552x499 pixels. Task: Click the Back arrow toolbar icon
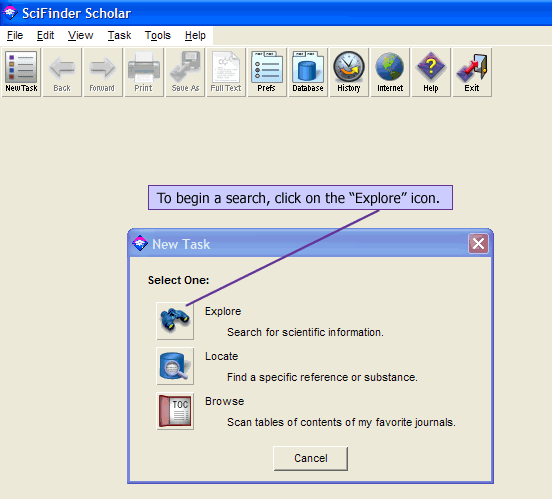pos(62,72)
